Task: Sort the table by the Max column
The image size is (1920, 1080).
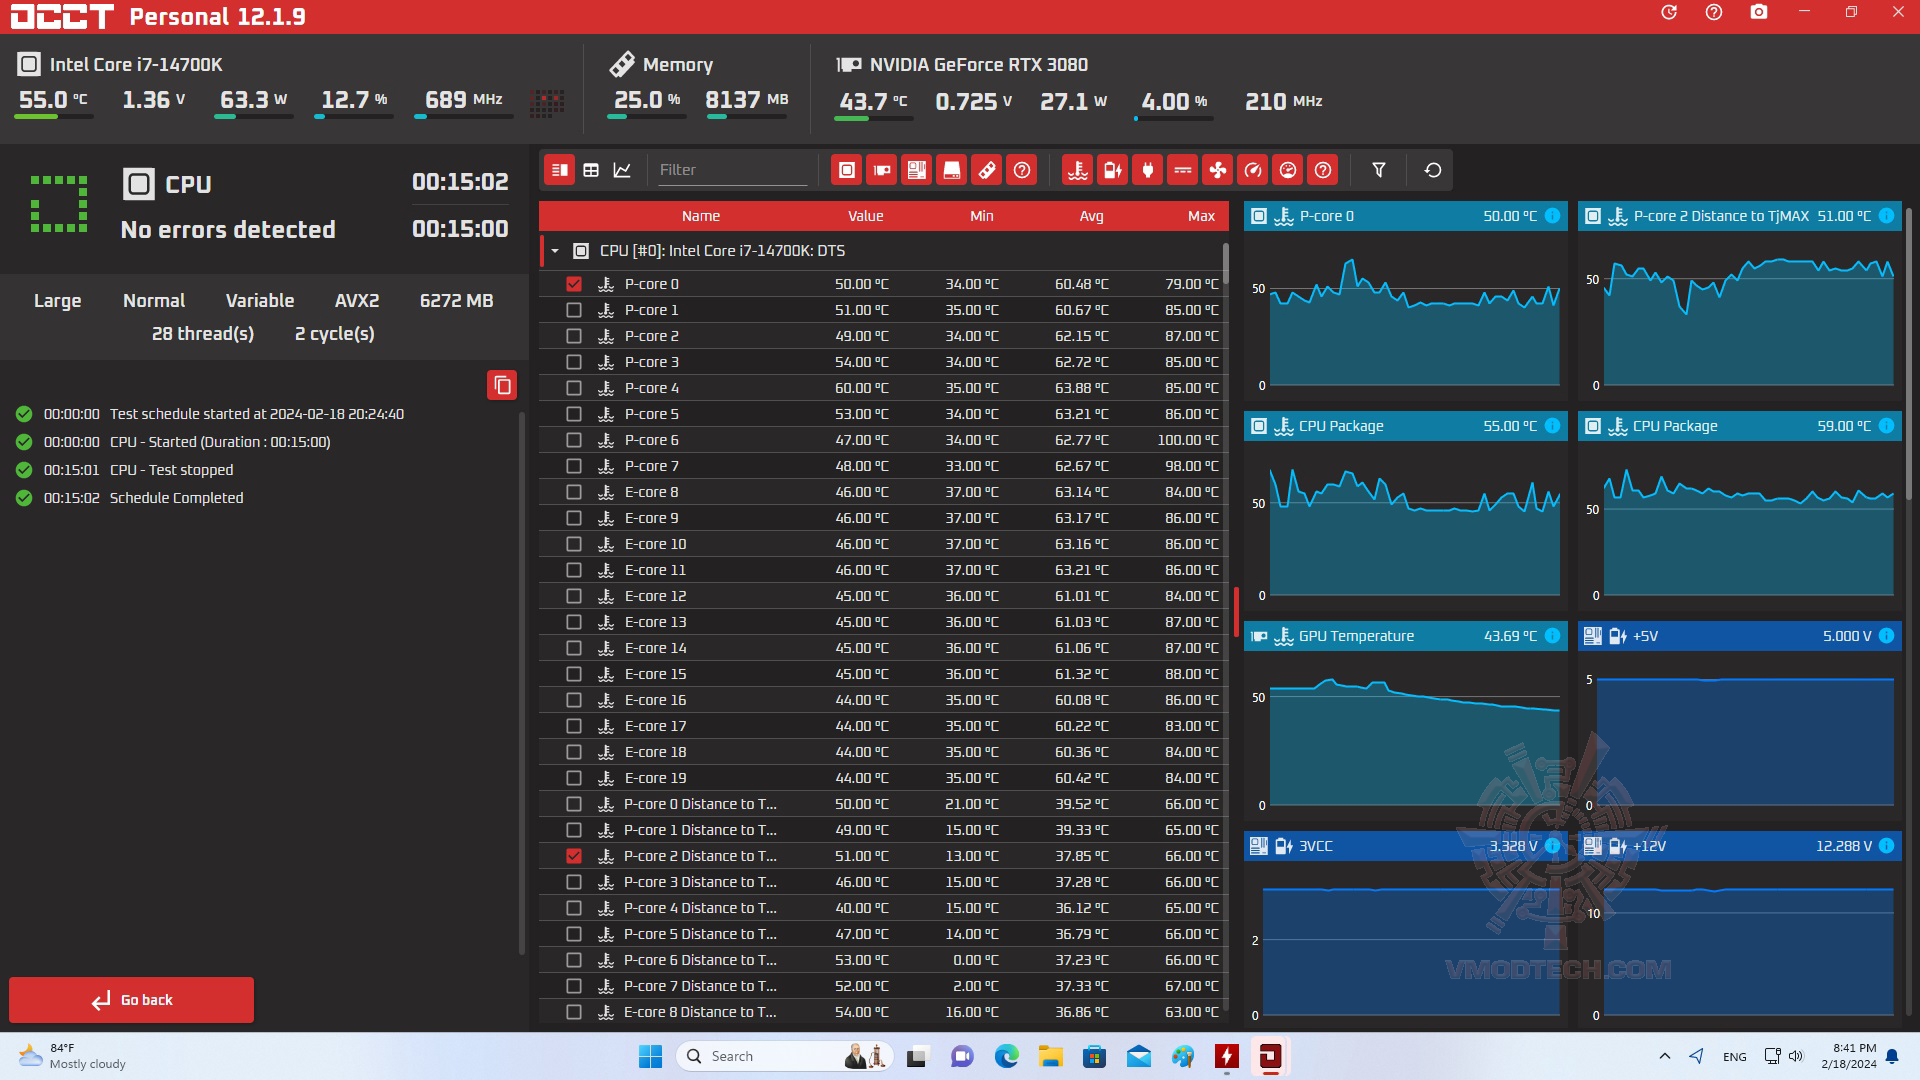Action: coord(1201,216)
